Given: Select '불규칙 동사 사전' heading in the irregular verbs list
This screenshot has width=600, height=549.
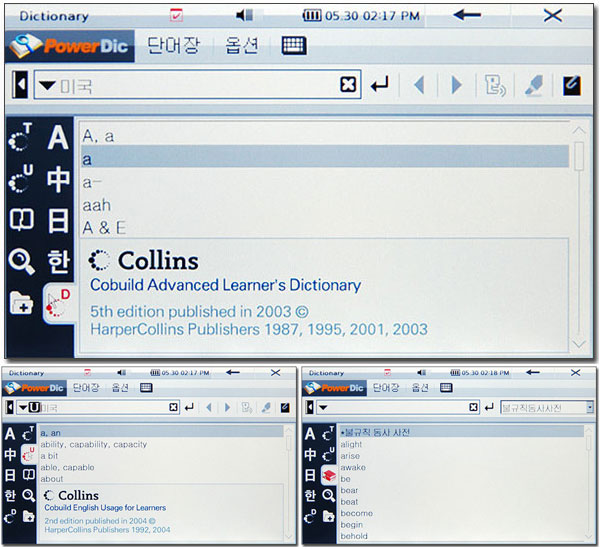Looking at the screenshot, I should pyautogui.click(x=462, y=432).
